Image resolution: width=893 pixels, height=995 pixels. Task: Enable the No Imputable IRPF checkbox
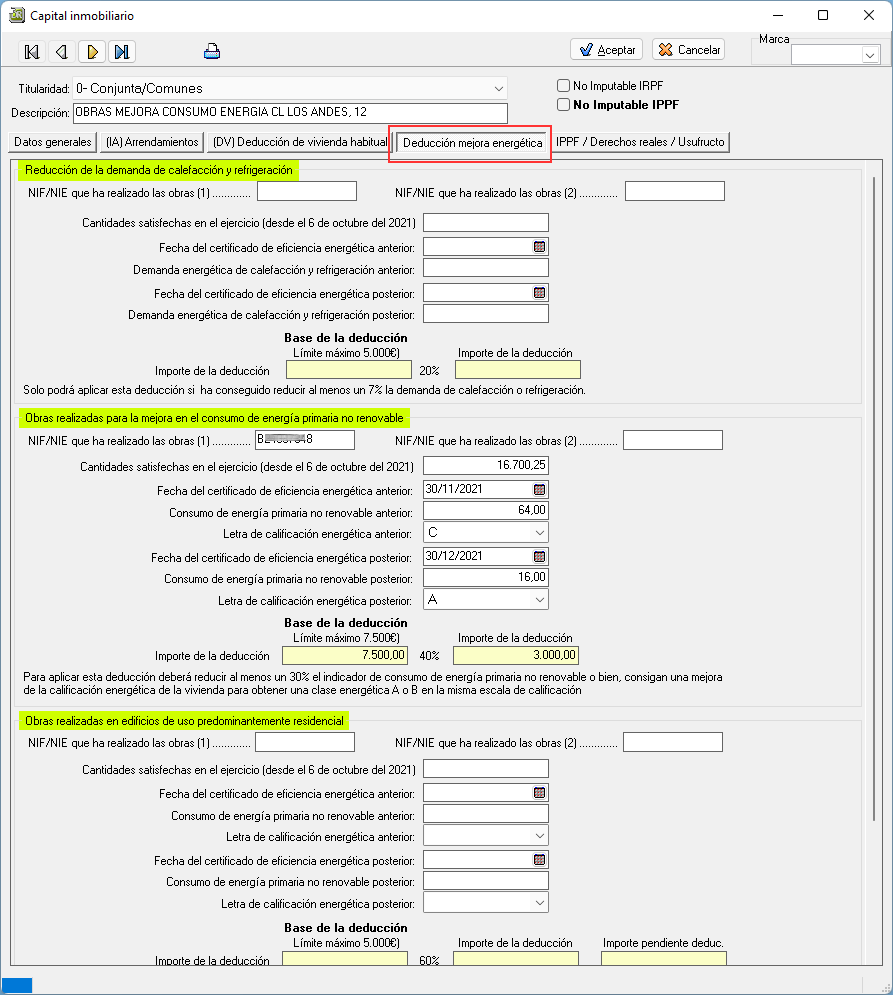563,86
